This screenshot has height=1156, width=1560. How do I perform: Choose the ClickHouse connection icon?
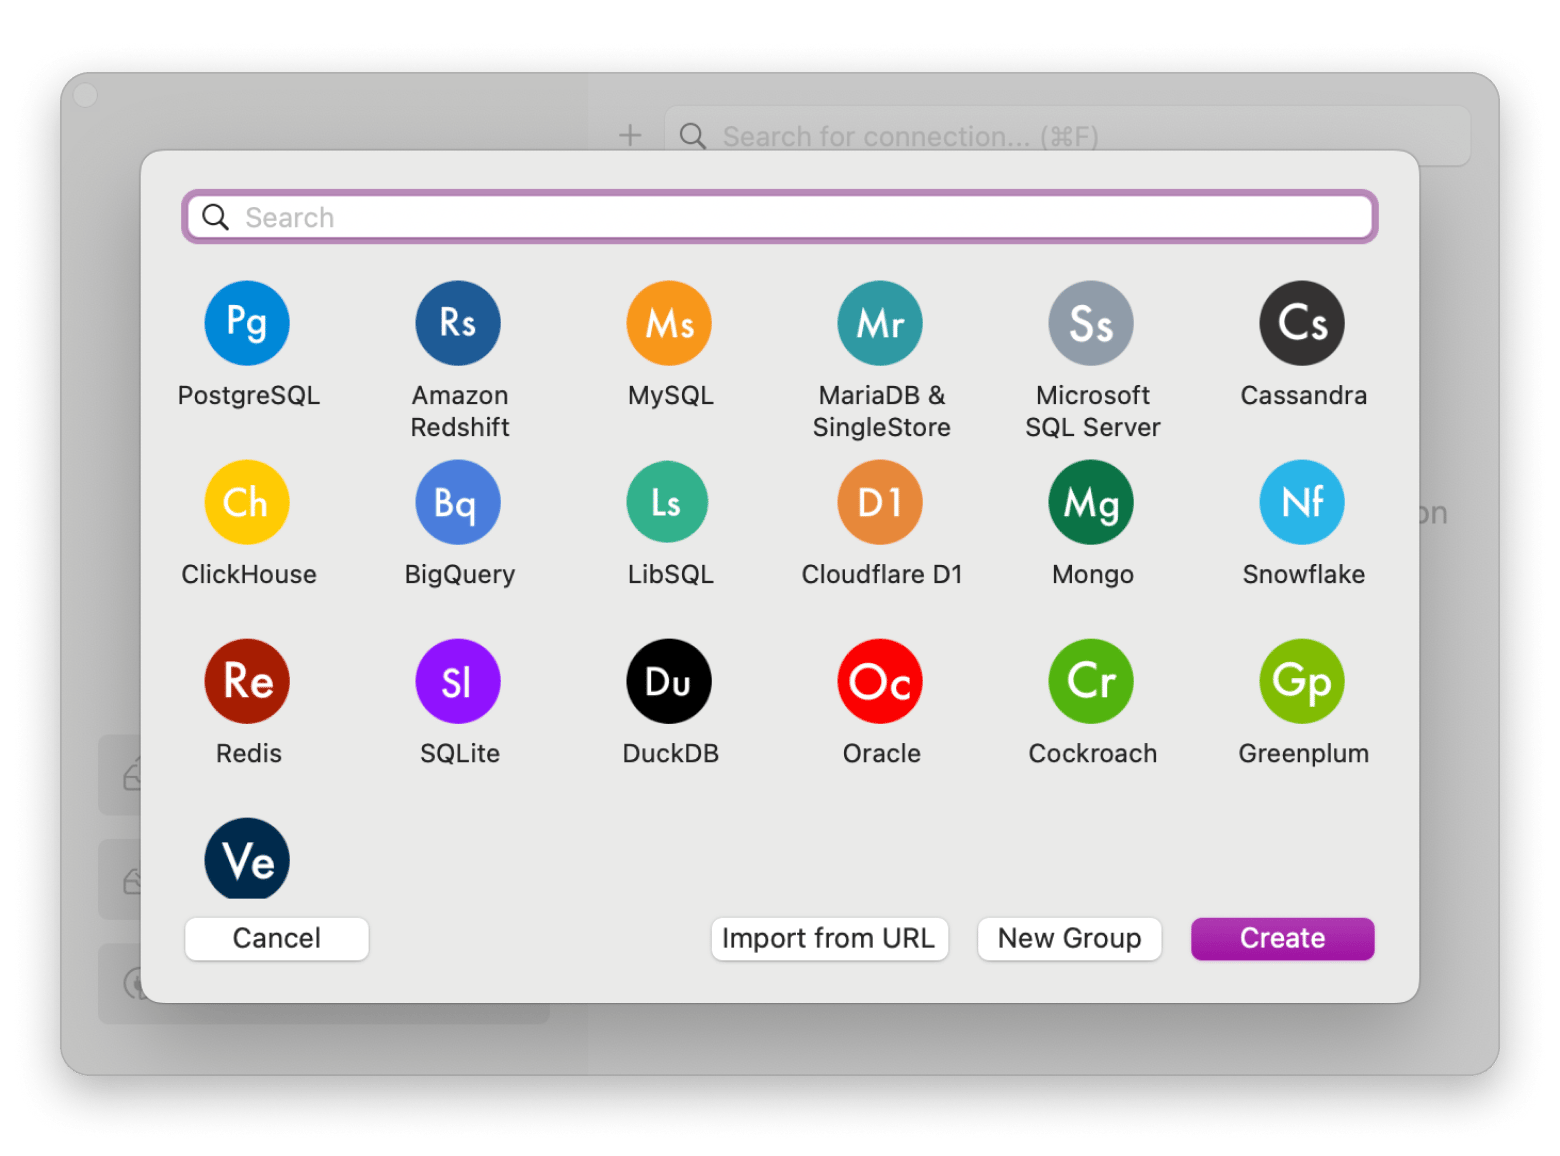tap(246, 501)
